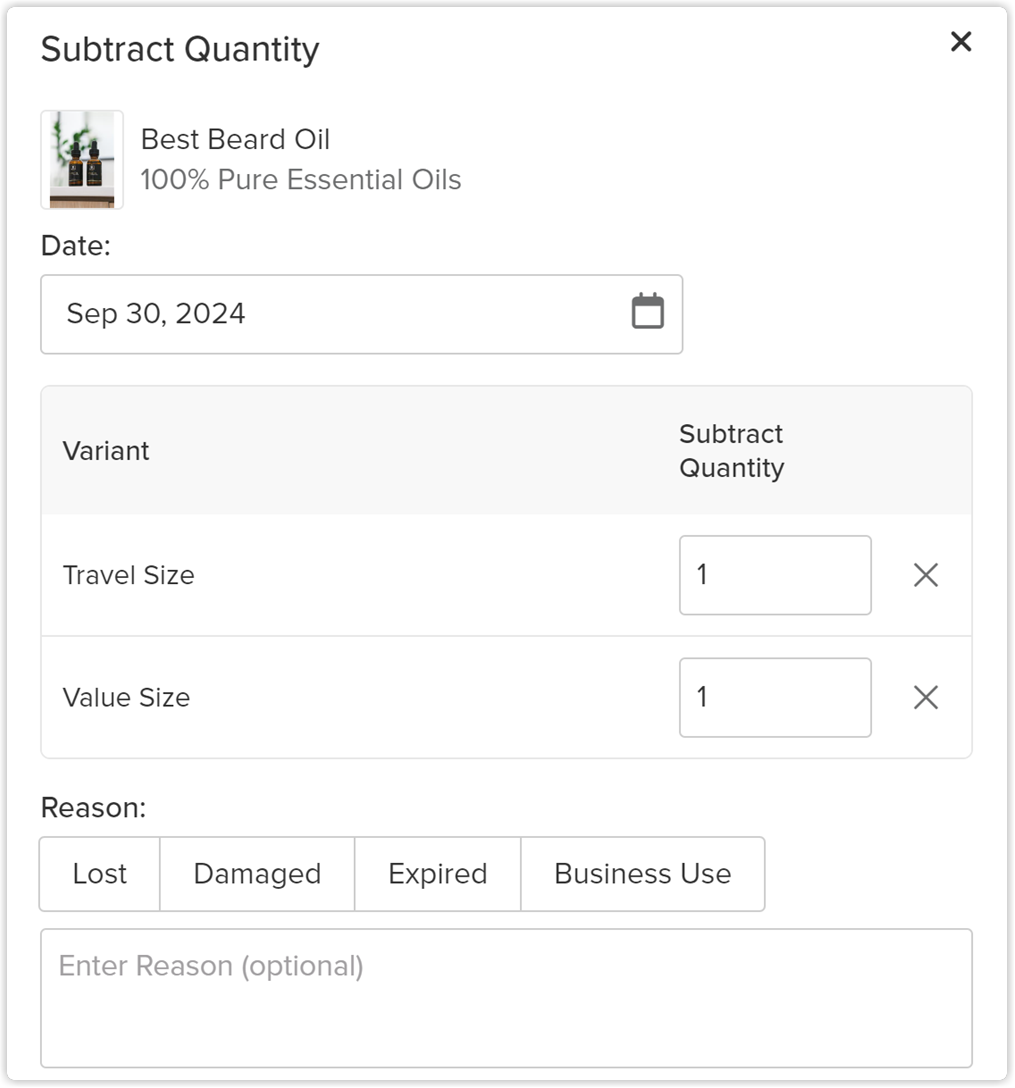Viewport: 1015px width, 1088px height.
Task: Click the Travel Size variant label
Action: click(x=128, y=575)
